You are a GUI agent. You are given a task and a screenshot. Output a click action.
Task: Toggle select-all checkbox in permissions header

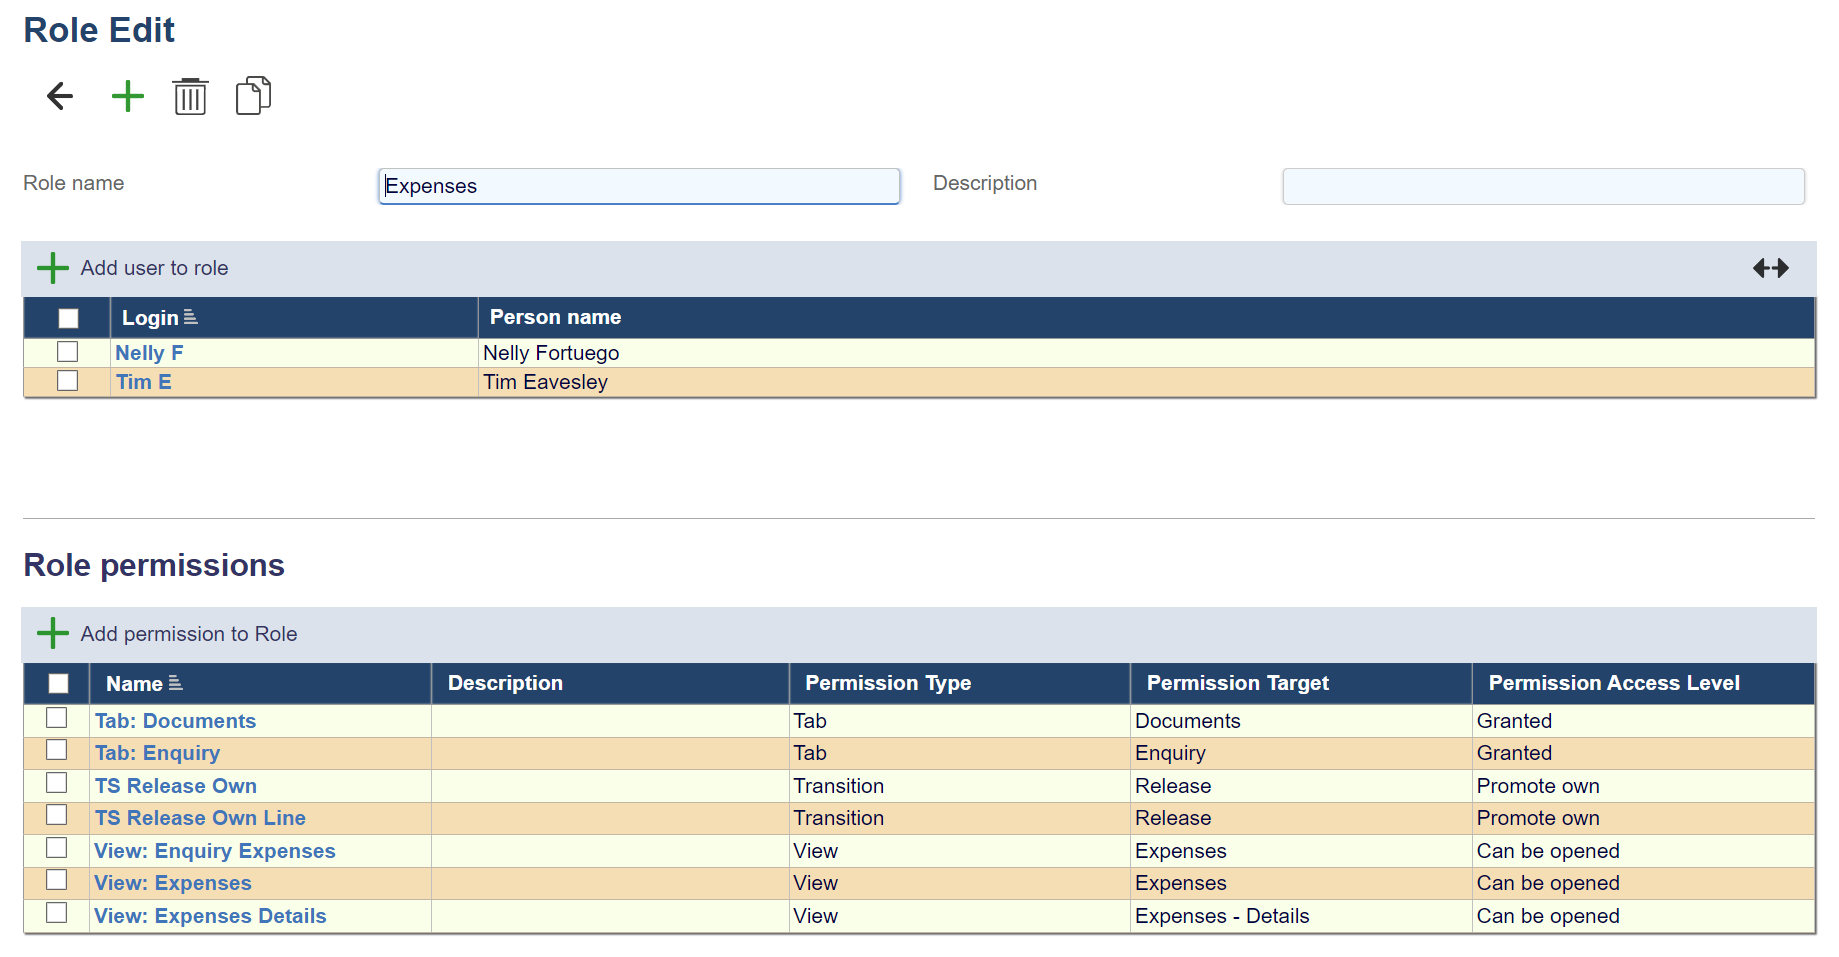tap(58, 684)
